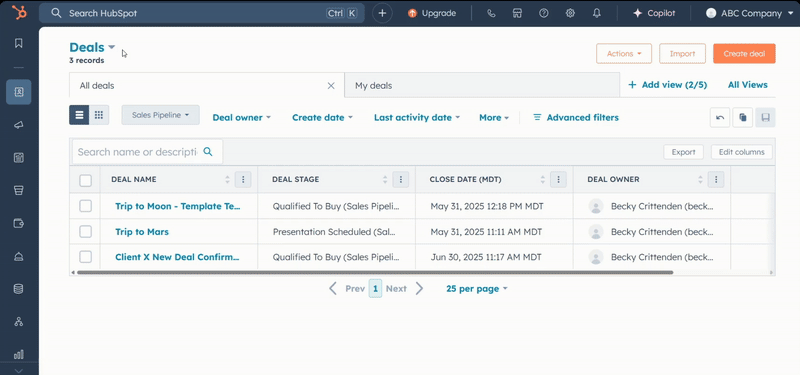Open the CRM contacts sidebar icon
The height and width of the screenshot is (375, 800).
tap(19, 92)
